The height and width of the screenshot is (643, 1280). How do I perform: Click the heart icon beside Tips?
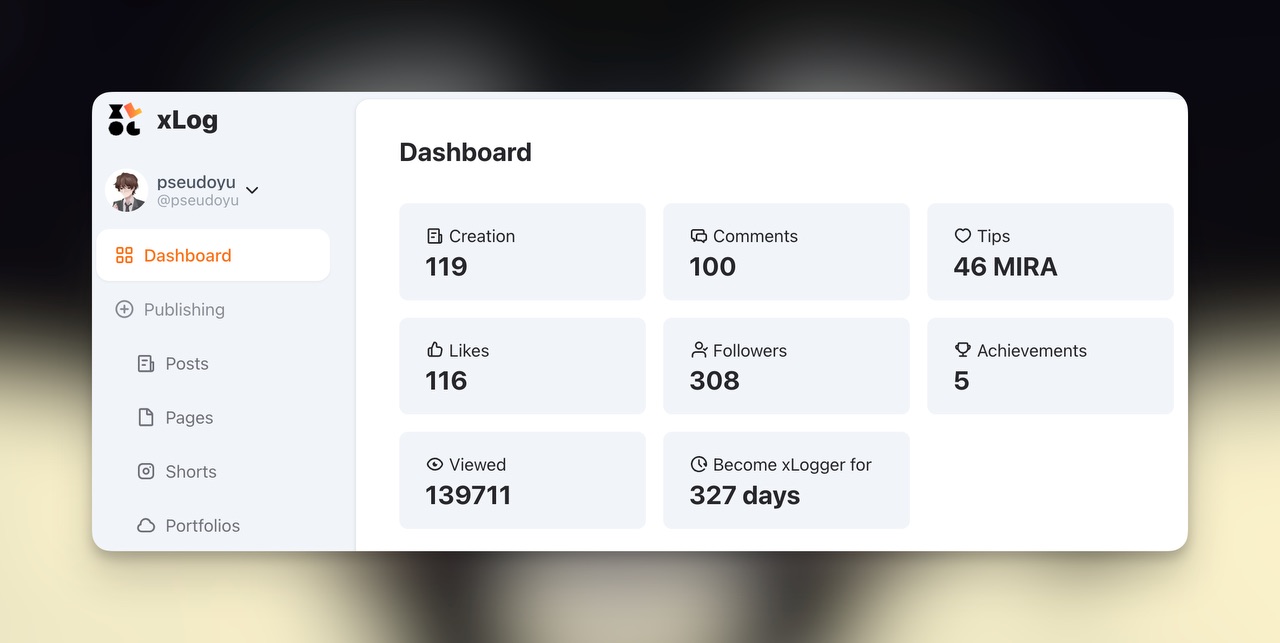(962, 236)
